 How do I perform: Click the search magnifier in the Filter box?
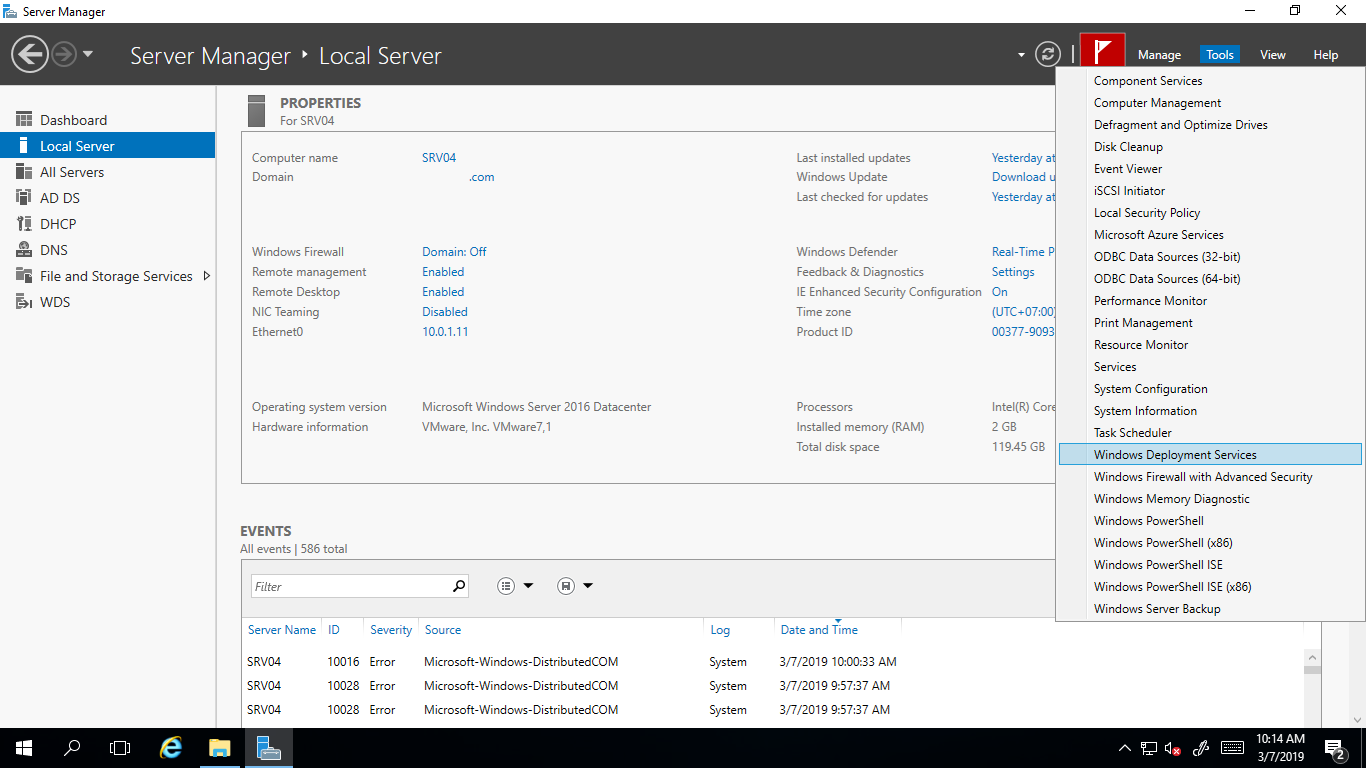pyautogui.click(x=457, y=585)
